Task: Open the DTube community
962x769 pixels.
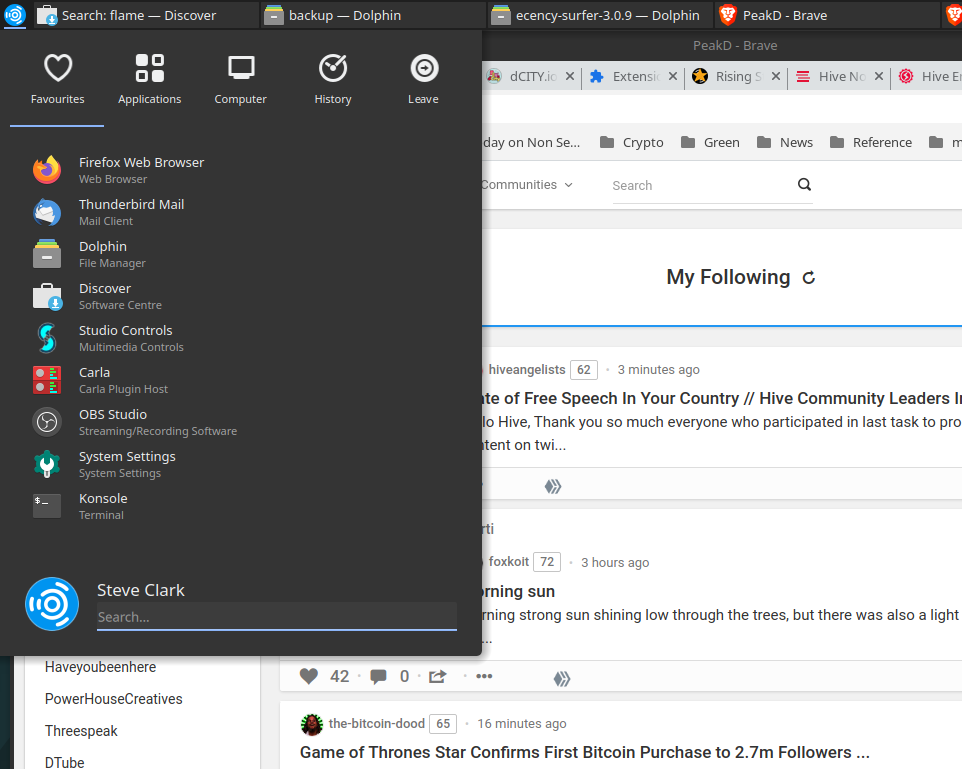Action: (x=64, y=762)
